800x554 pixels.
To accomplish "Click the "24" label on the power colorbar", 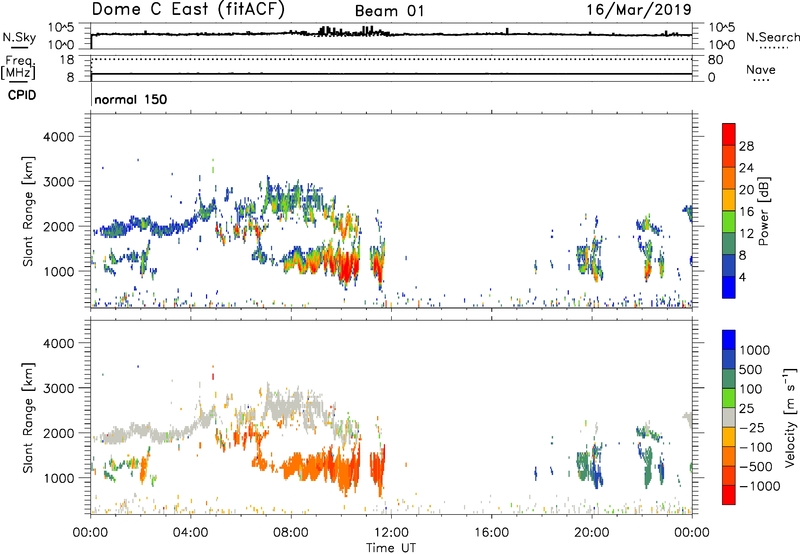I will click(x=746, y=168).
